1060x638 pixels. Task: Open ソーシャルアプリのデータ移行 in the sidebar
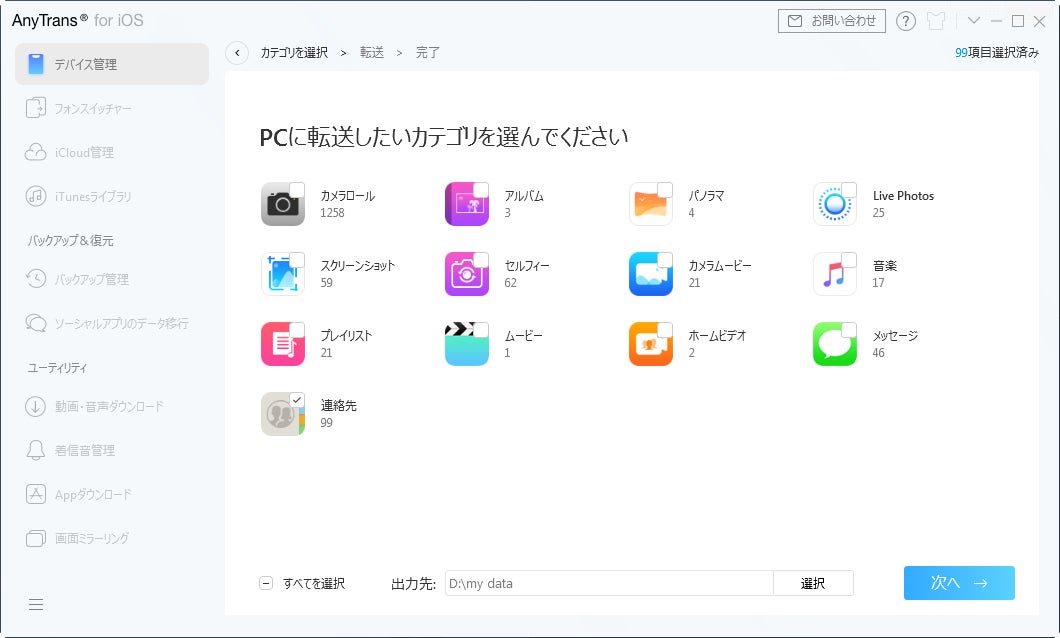pyautogui.click(x=112, y=322)
